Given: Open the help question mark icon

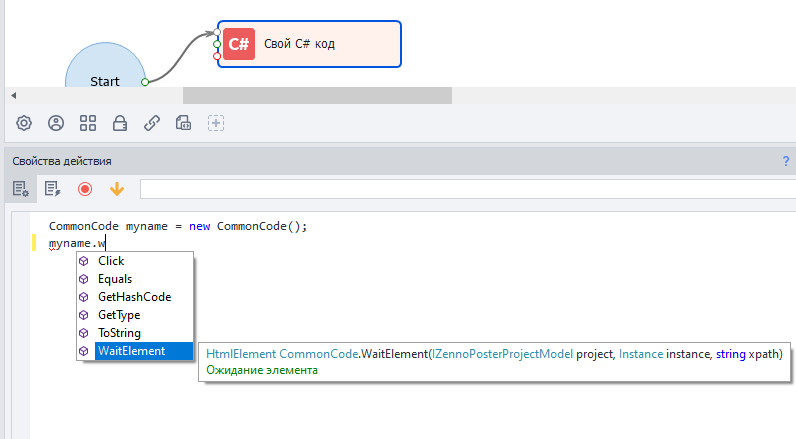Looking at the screenshot, I should tap(786, 161).
